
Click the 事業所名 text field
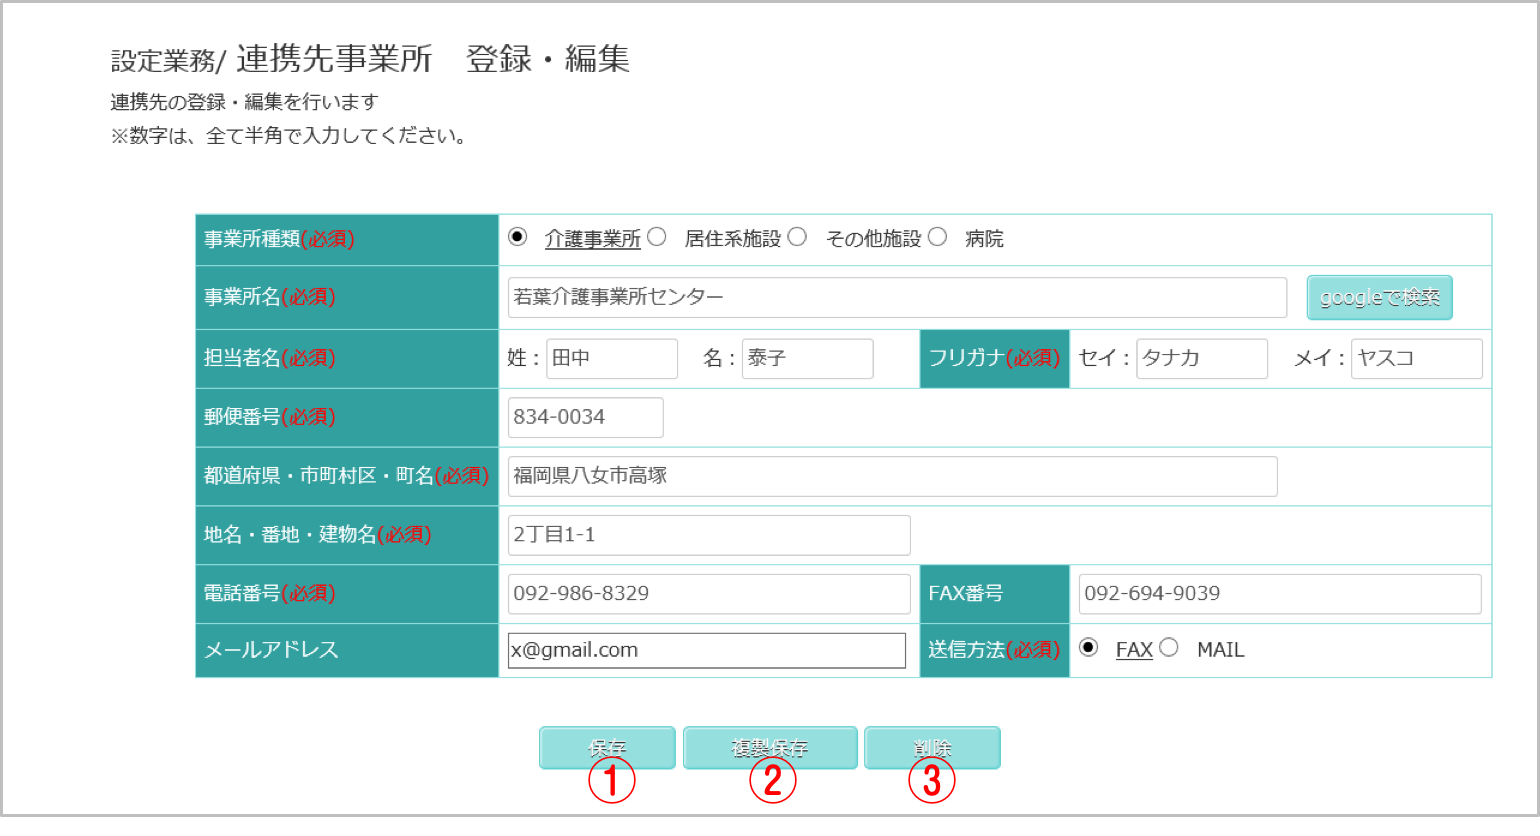[896, 297]
